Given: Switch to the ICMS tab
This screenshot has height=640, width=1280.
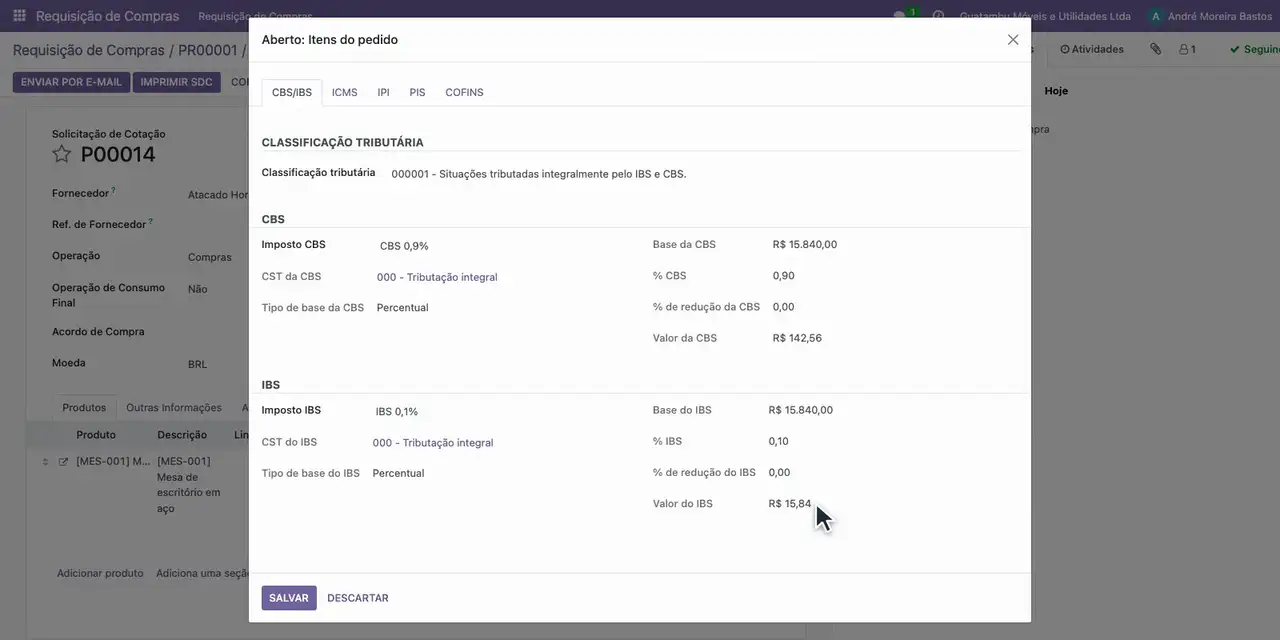Looking at the screenshot, I should coord(345,92).
